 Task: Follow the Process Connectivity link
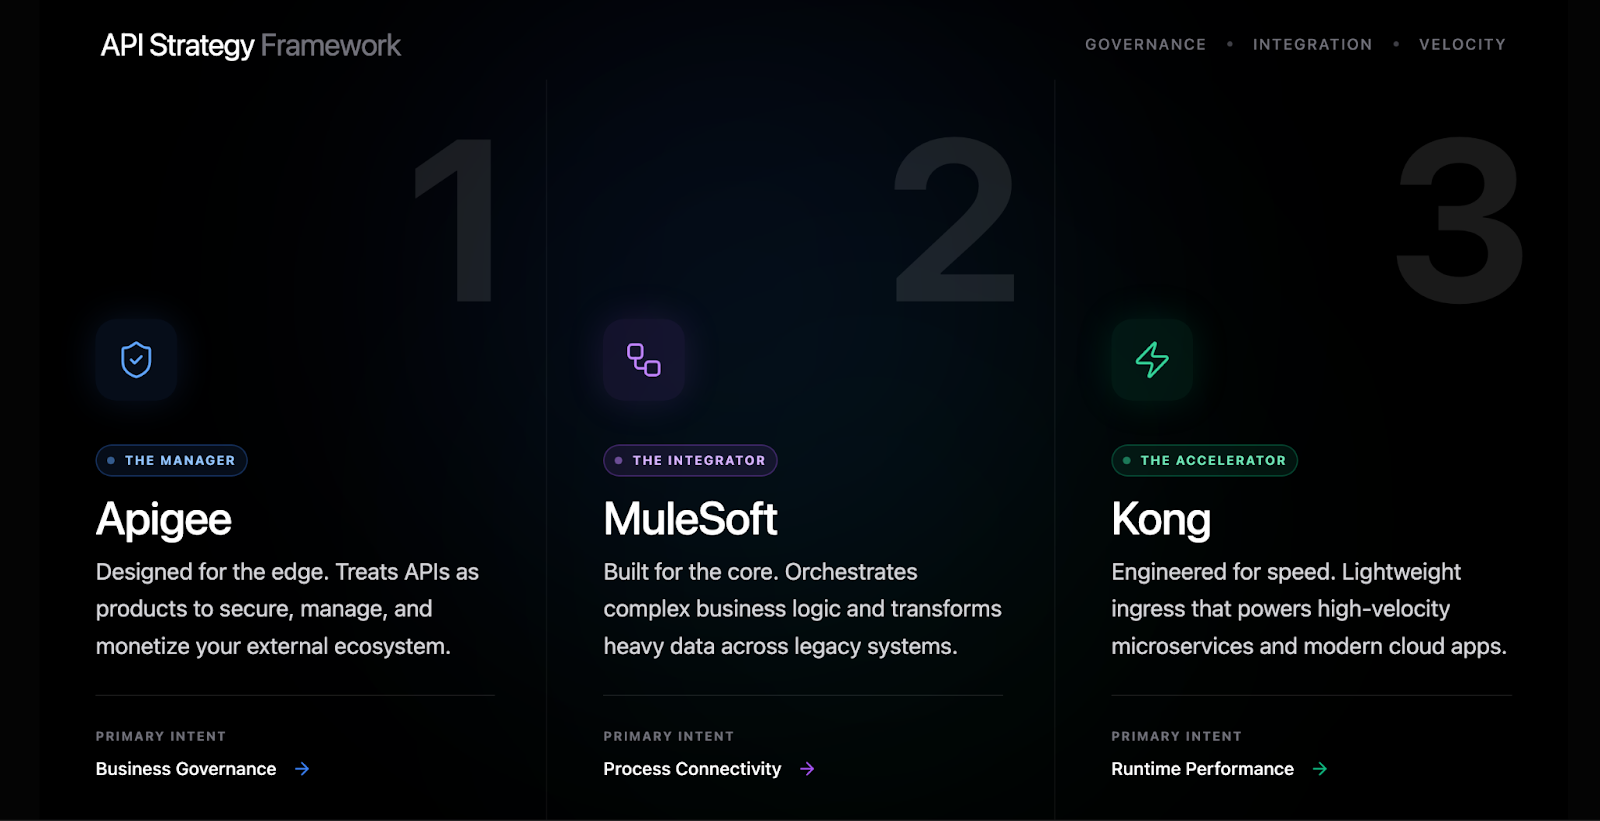692,769
